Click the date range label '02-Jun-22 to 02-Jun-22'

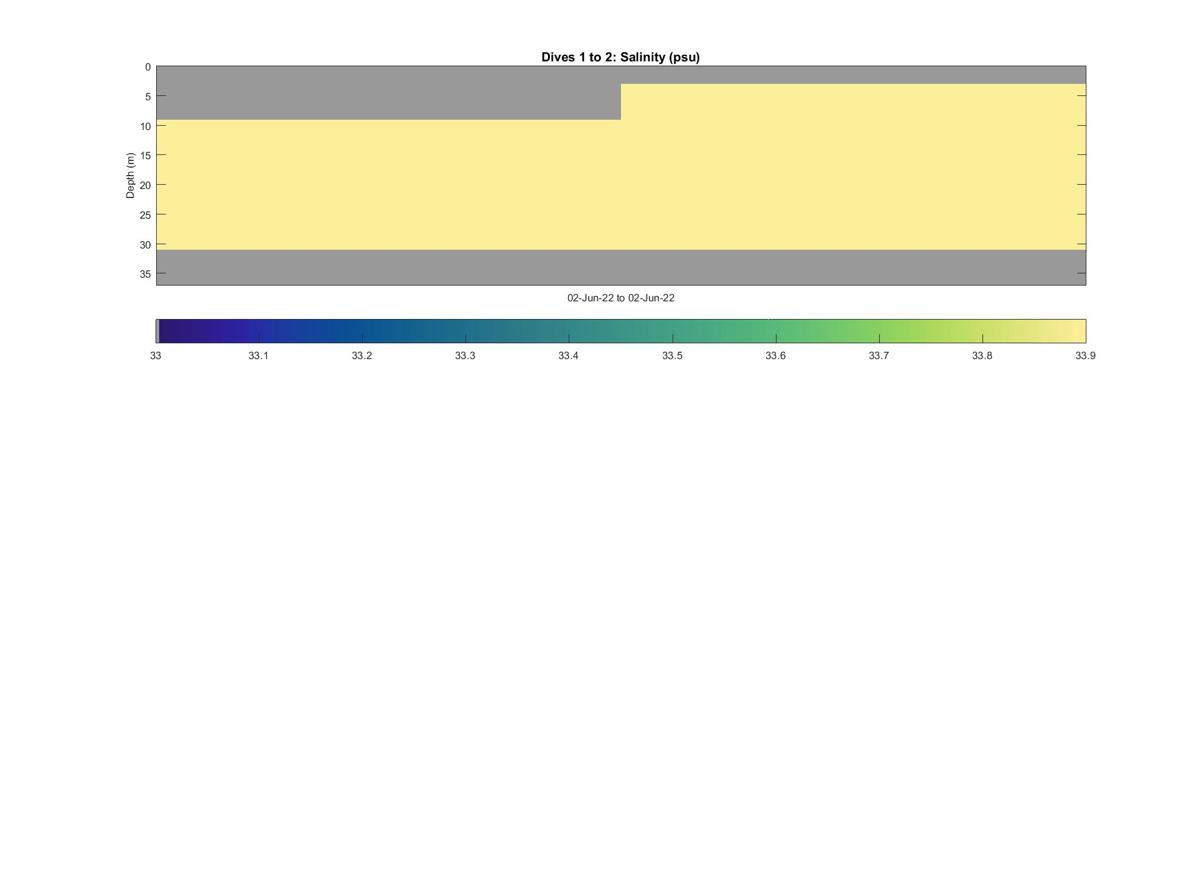click(621, 298)
